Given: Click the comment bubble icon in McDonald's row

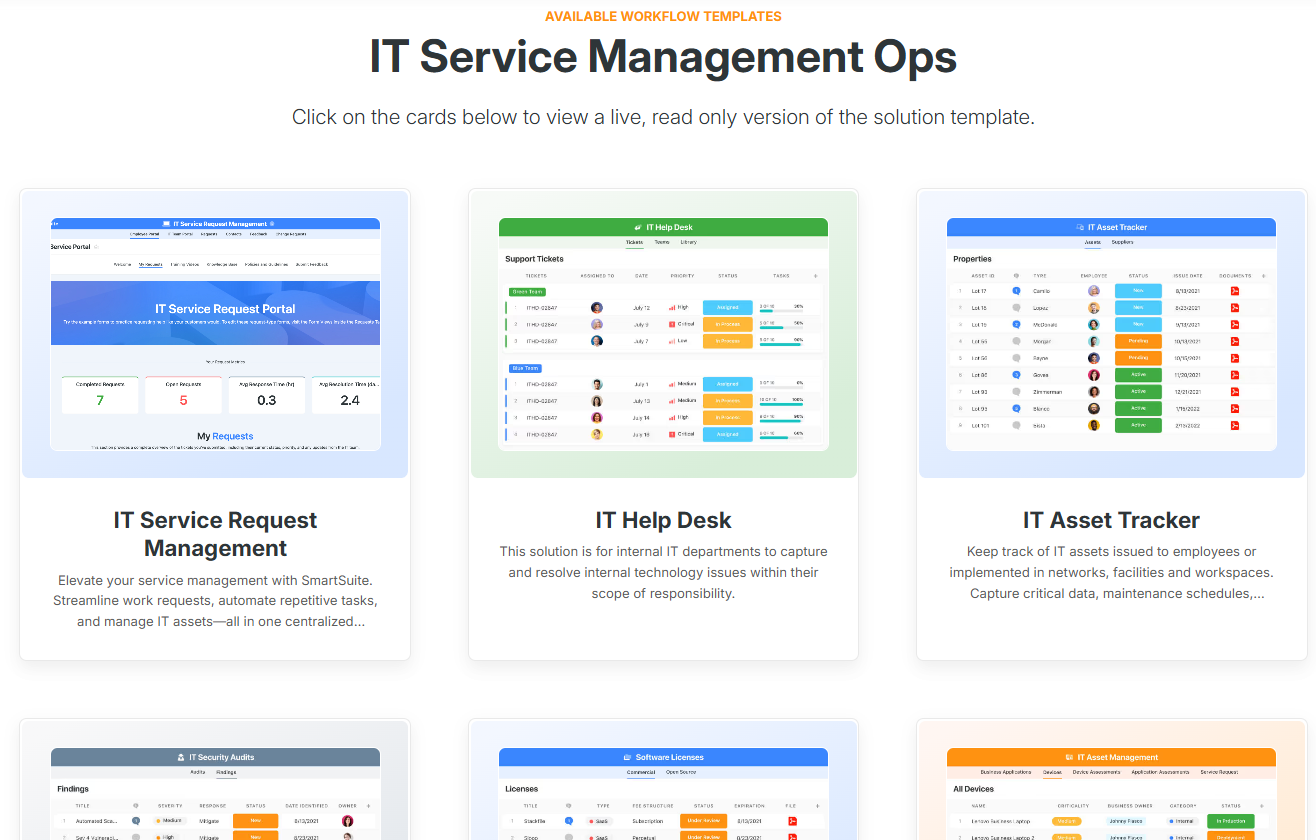Looking at the screenshot, I should coord(1016,325).
